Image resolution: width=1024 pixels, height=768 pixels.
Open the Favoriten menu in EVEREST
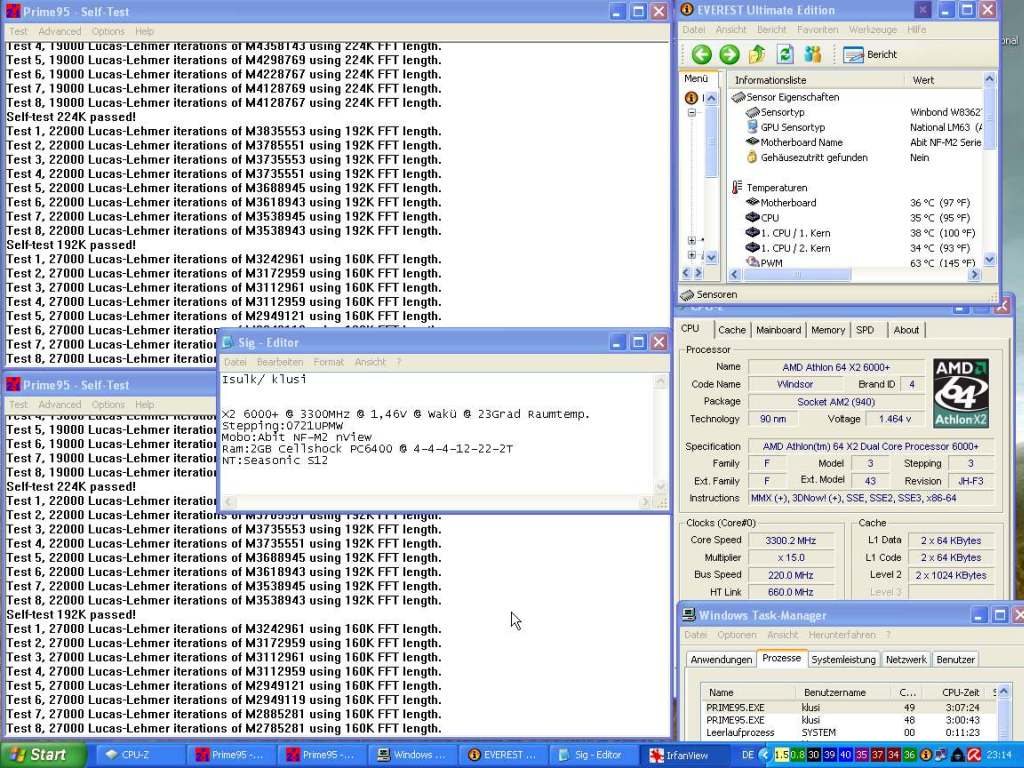click(818, 30)
